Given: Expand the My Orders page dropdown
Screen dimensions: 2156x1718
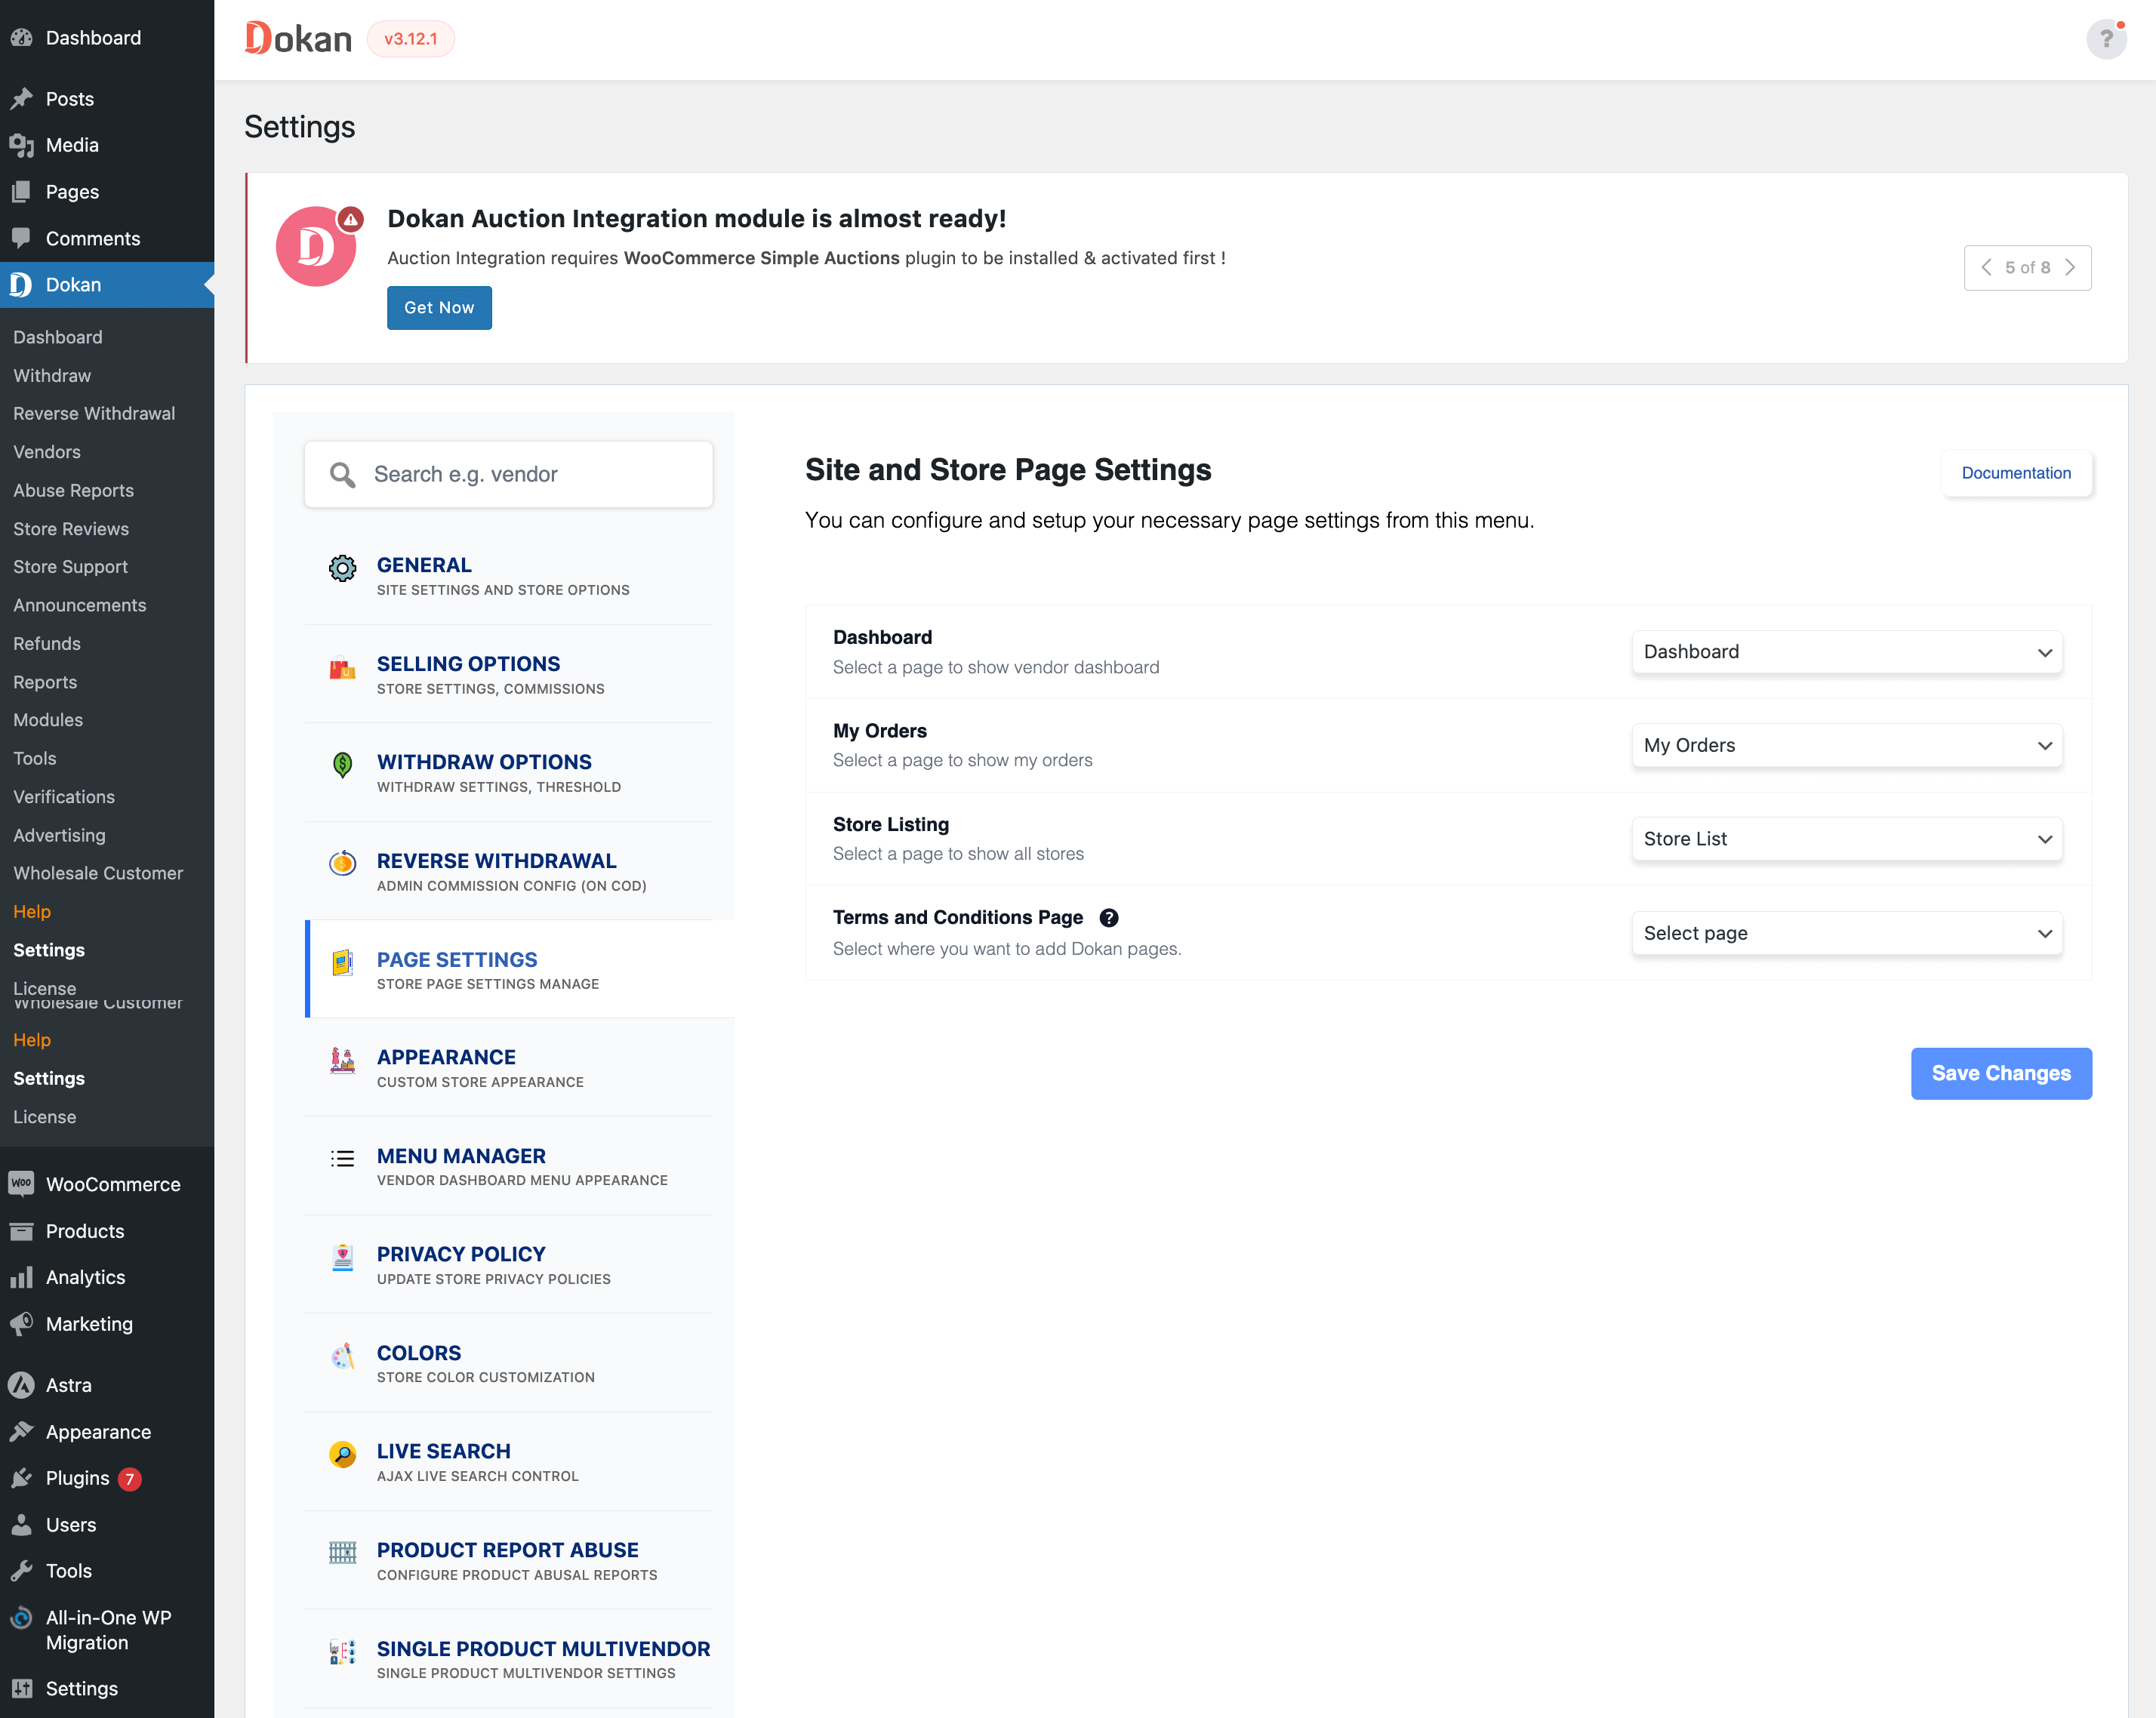Looking at the screenshot, I should pyautogui.click(x=1846, y=745).
